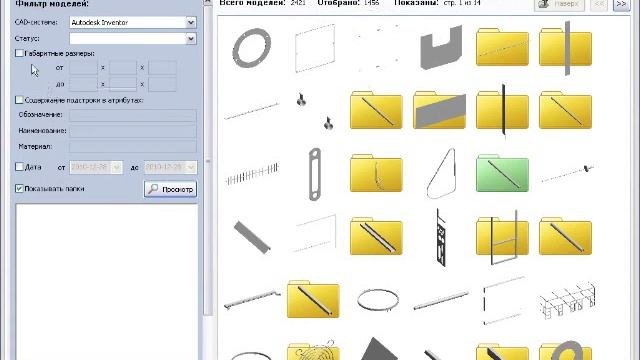Viewport: 640px width, 360px height.
Task: Click the 'Фильтр моделей:' heading
Action: click(52, 4)
